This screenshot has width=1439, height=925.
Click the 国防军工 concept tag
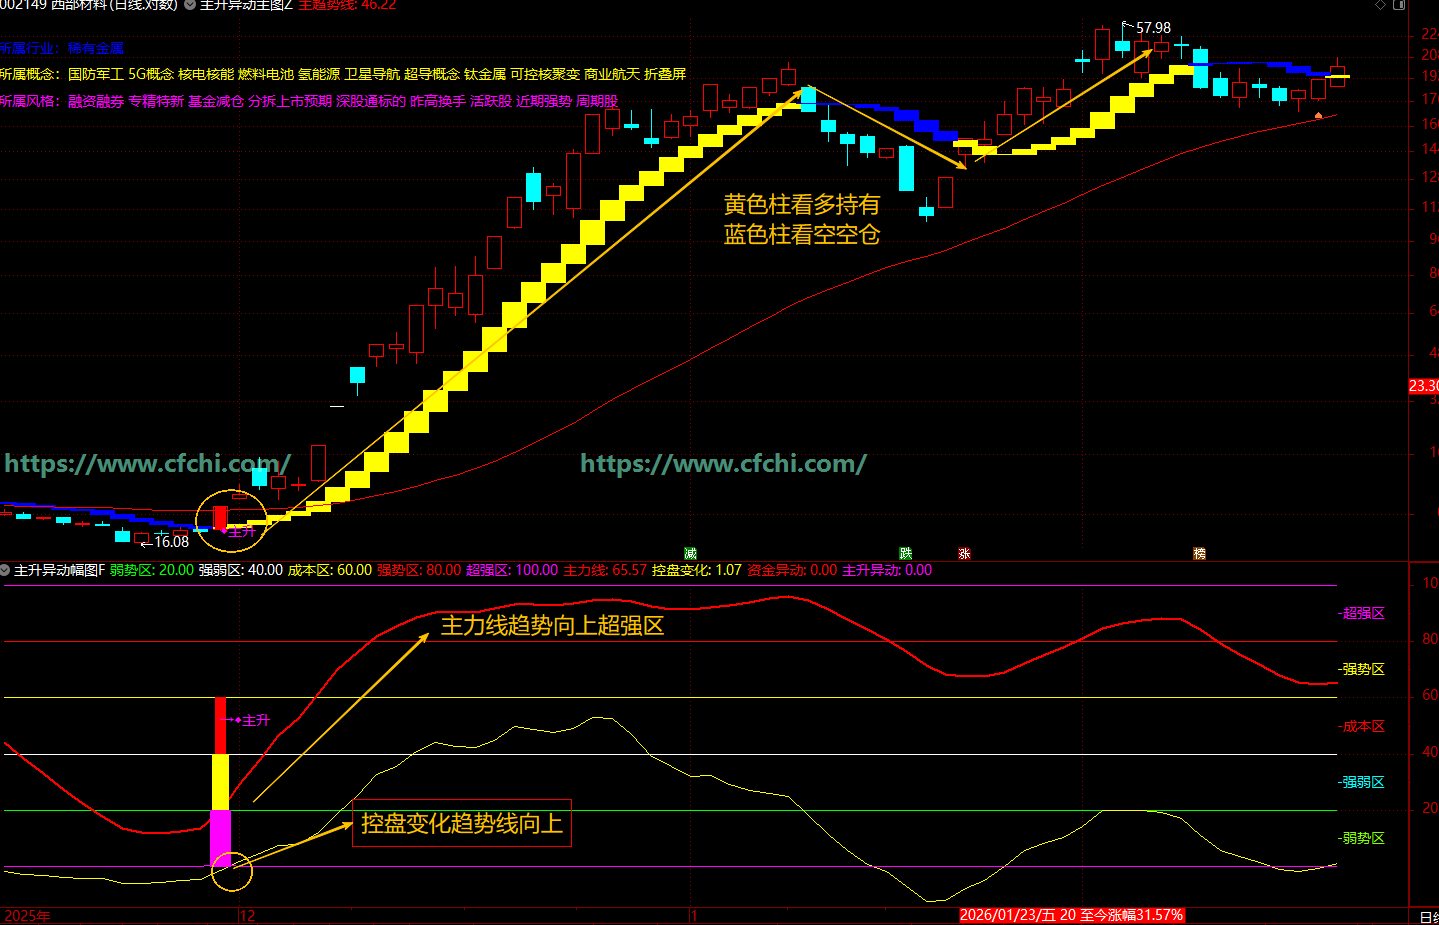(x=96, y=74)
